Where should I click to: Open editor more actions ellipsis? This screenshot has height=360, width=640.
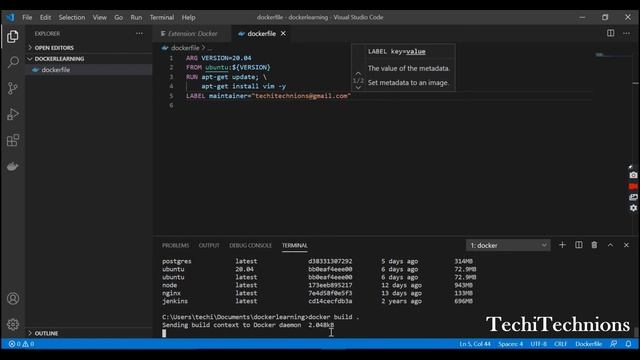click(626, 33)
